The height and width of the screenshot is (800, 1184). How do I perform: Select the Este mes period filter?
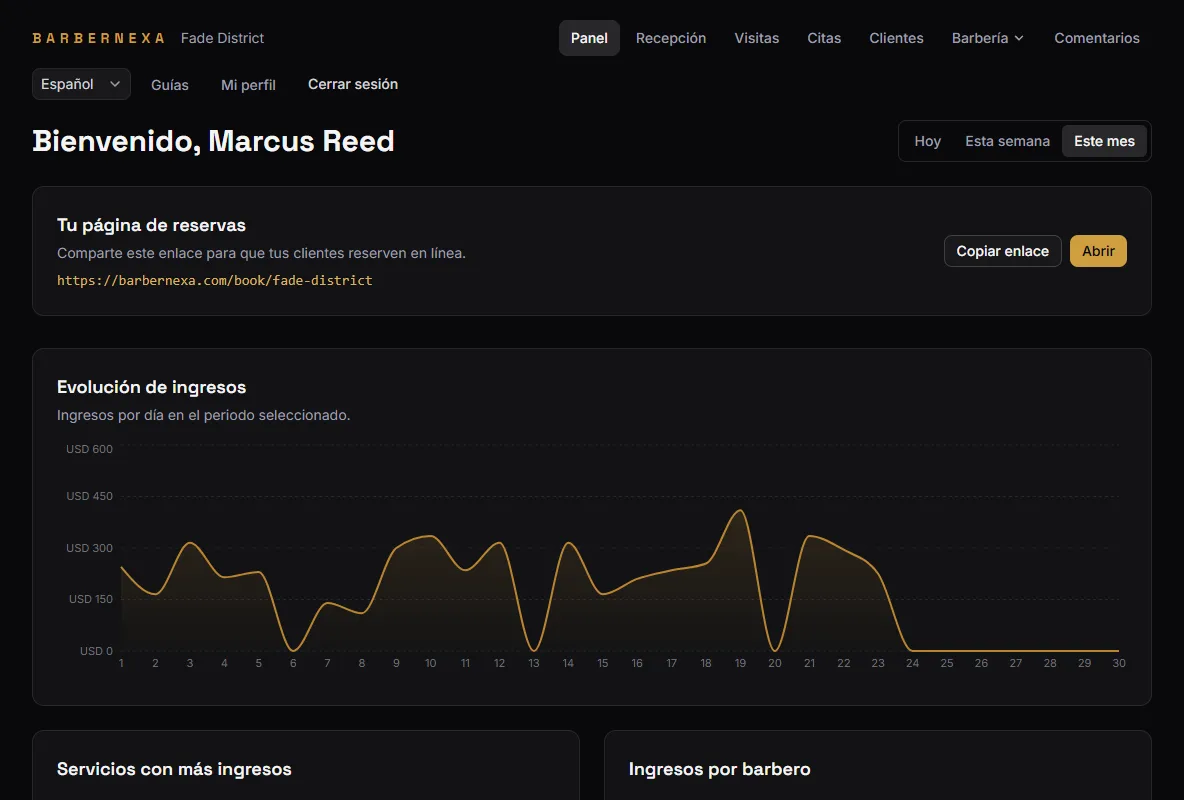point(1104,141)
